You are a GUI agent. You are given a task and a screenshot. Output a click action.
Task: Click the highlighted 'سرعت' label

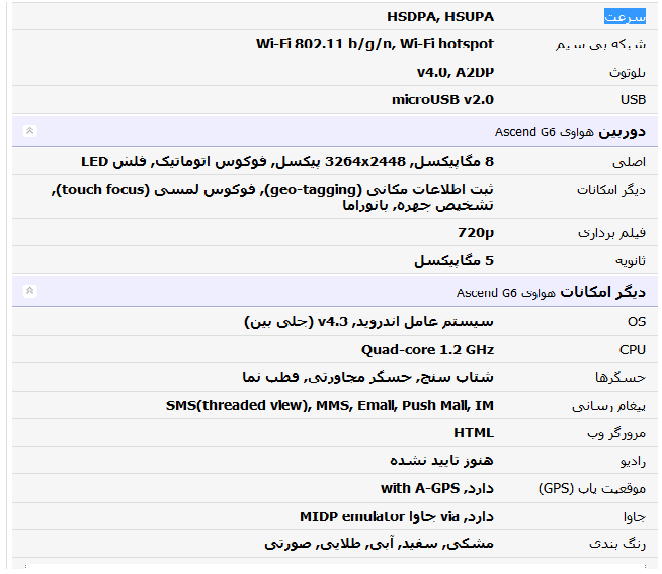[x=624, y=16]
